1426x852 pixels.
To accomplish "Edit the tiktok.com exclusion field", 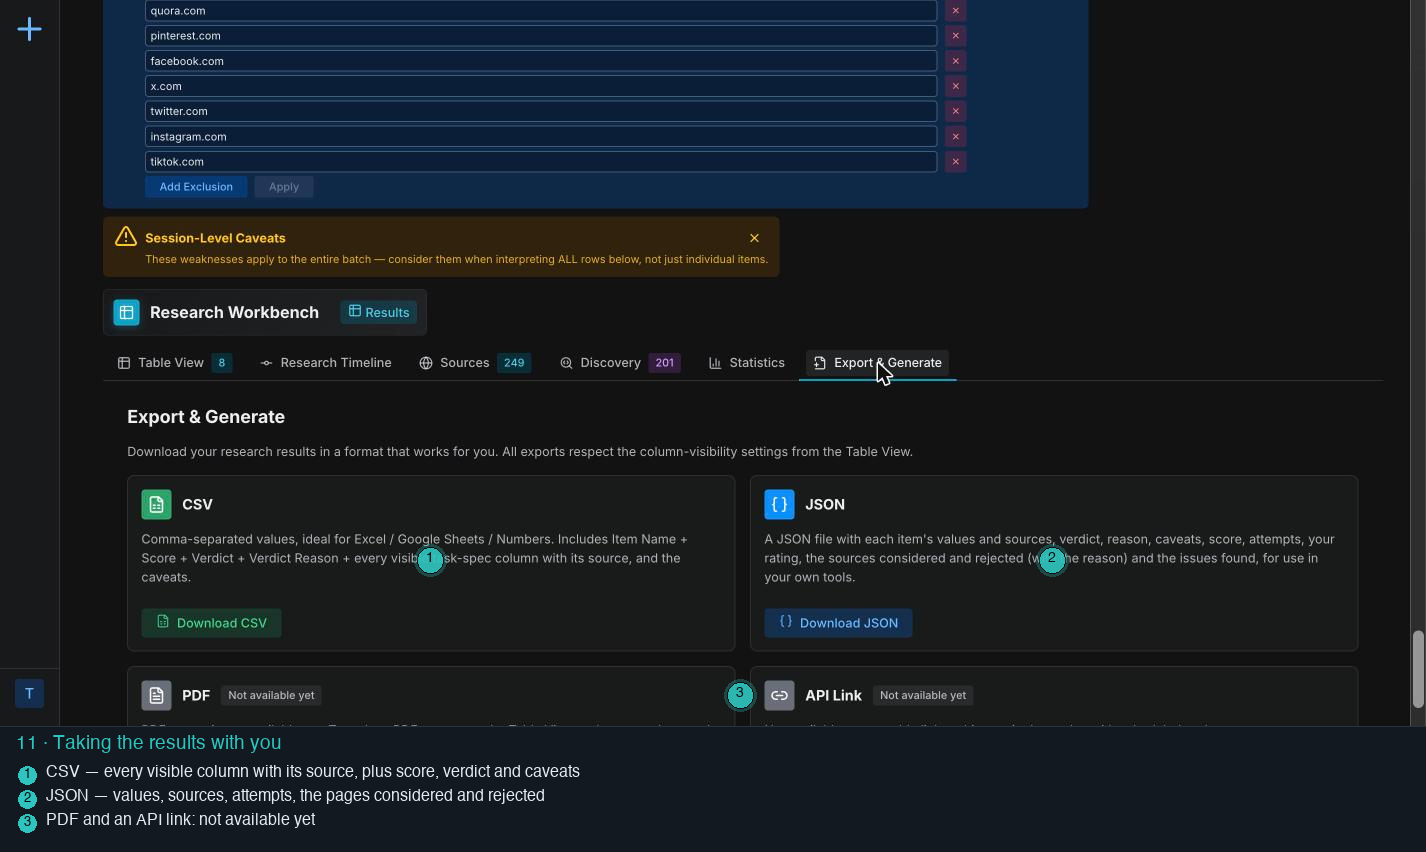I will (x=541, y=161).
